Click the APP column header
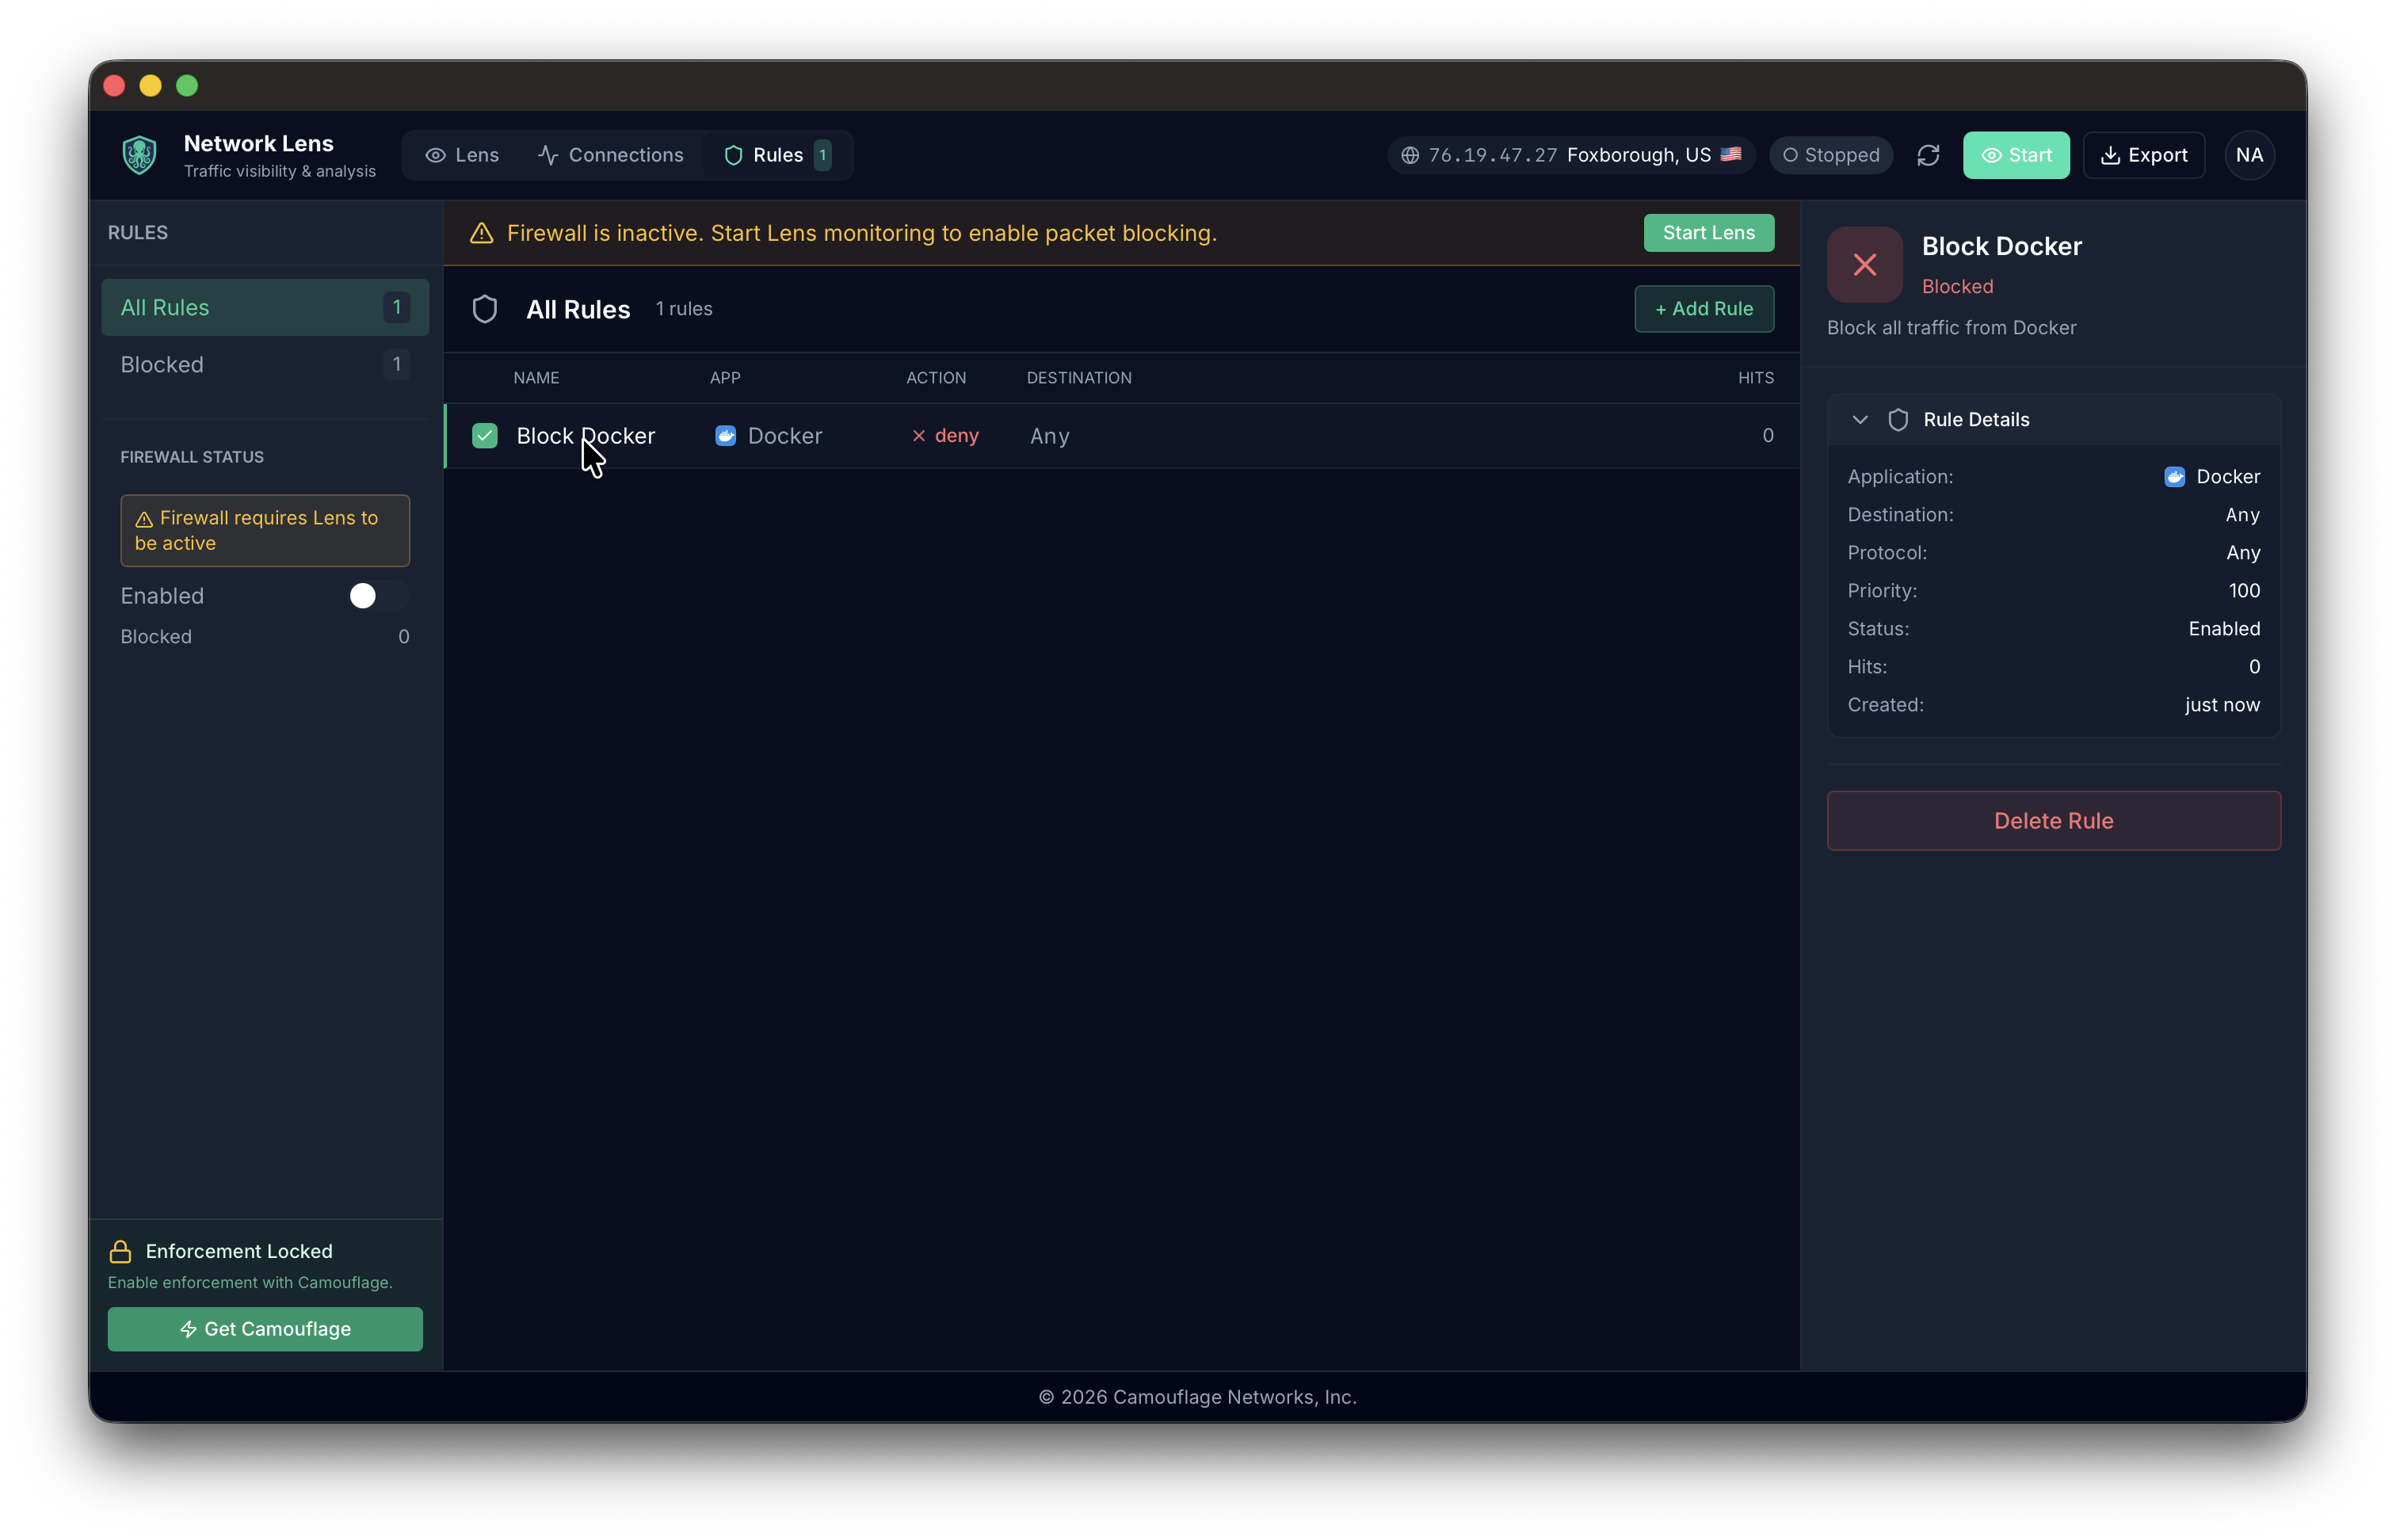 (x=725, y=378)
